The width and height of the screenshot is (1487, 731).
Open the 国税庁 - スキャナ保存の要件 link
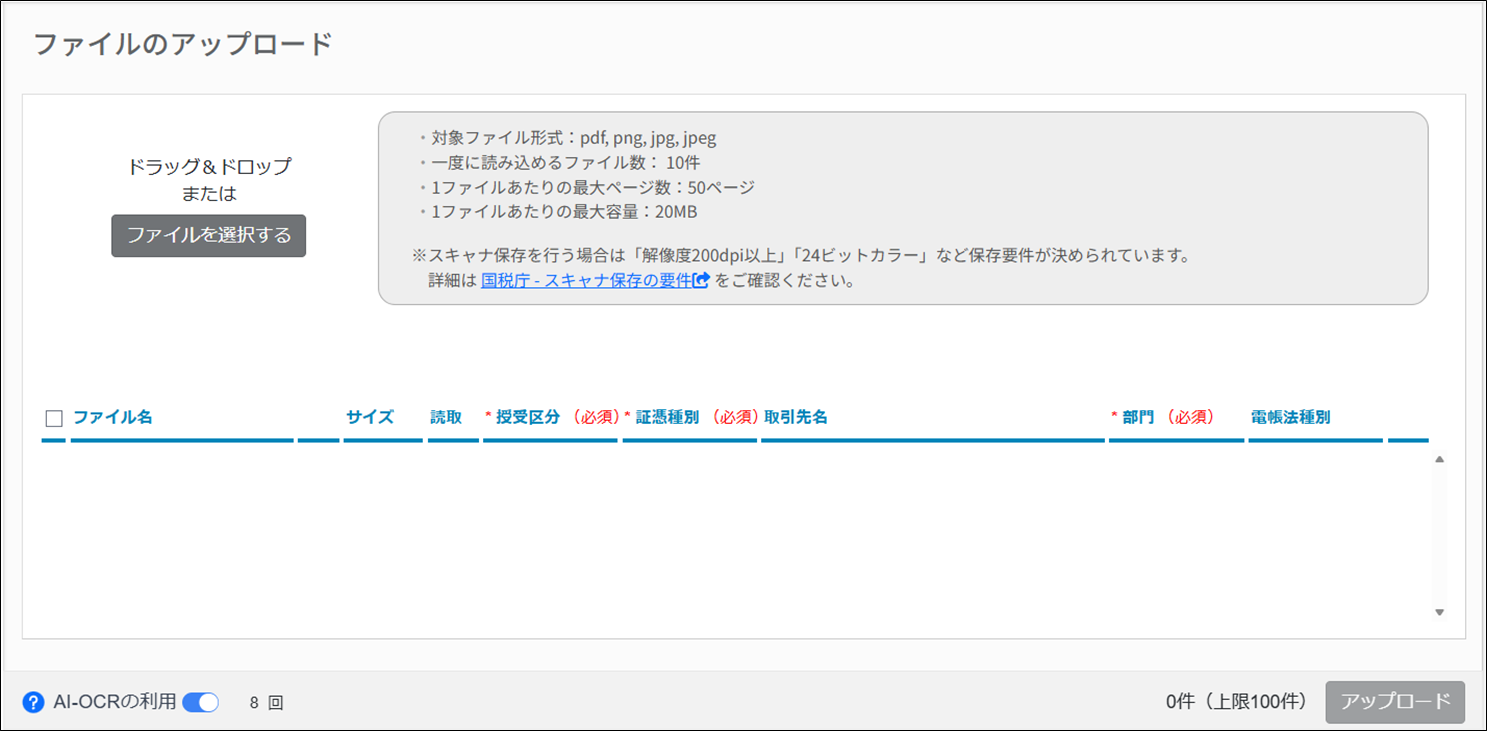tap(586, 281)
